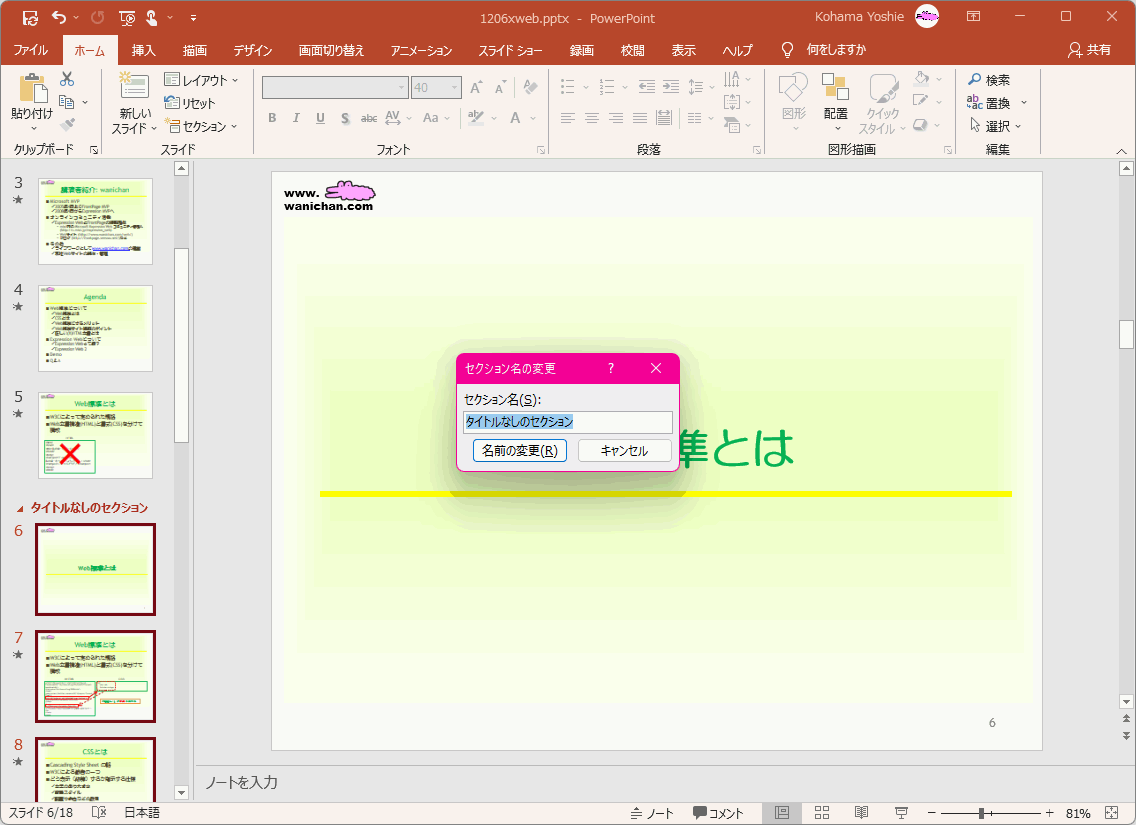Viewport: 1136px width, 825px height.
Task: Toggle the コメント comments pane
Action: pos(719,813)
